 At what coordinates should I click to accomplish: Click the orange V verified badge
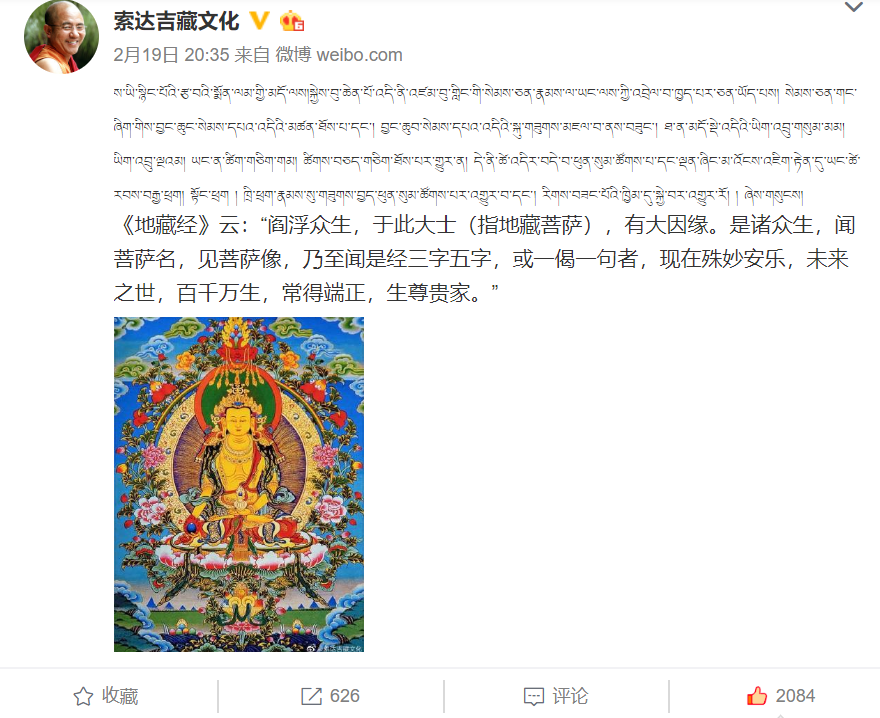(259, 21)
